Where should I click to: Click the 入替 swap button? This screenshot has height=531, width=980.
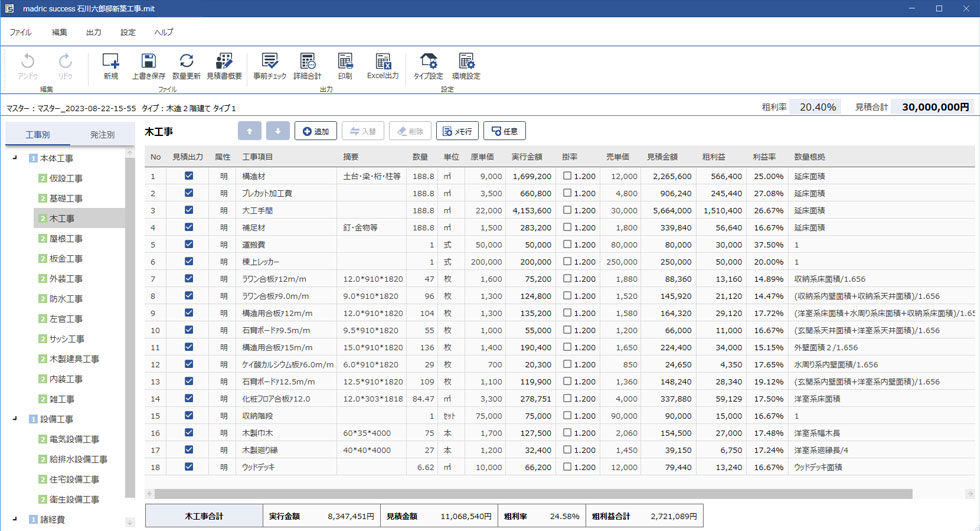tap(363, 131)
